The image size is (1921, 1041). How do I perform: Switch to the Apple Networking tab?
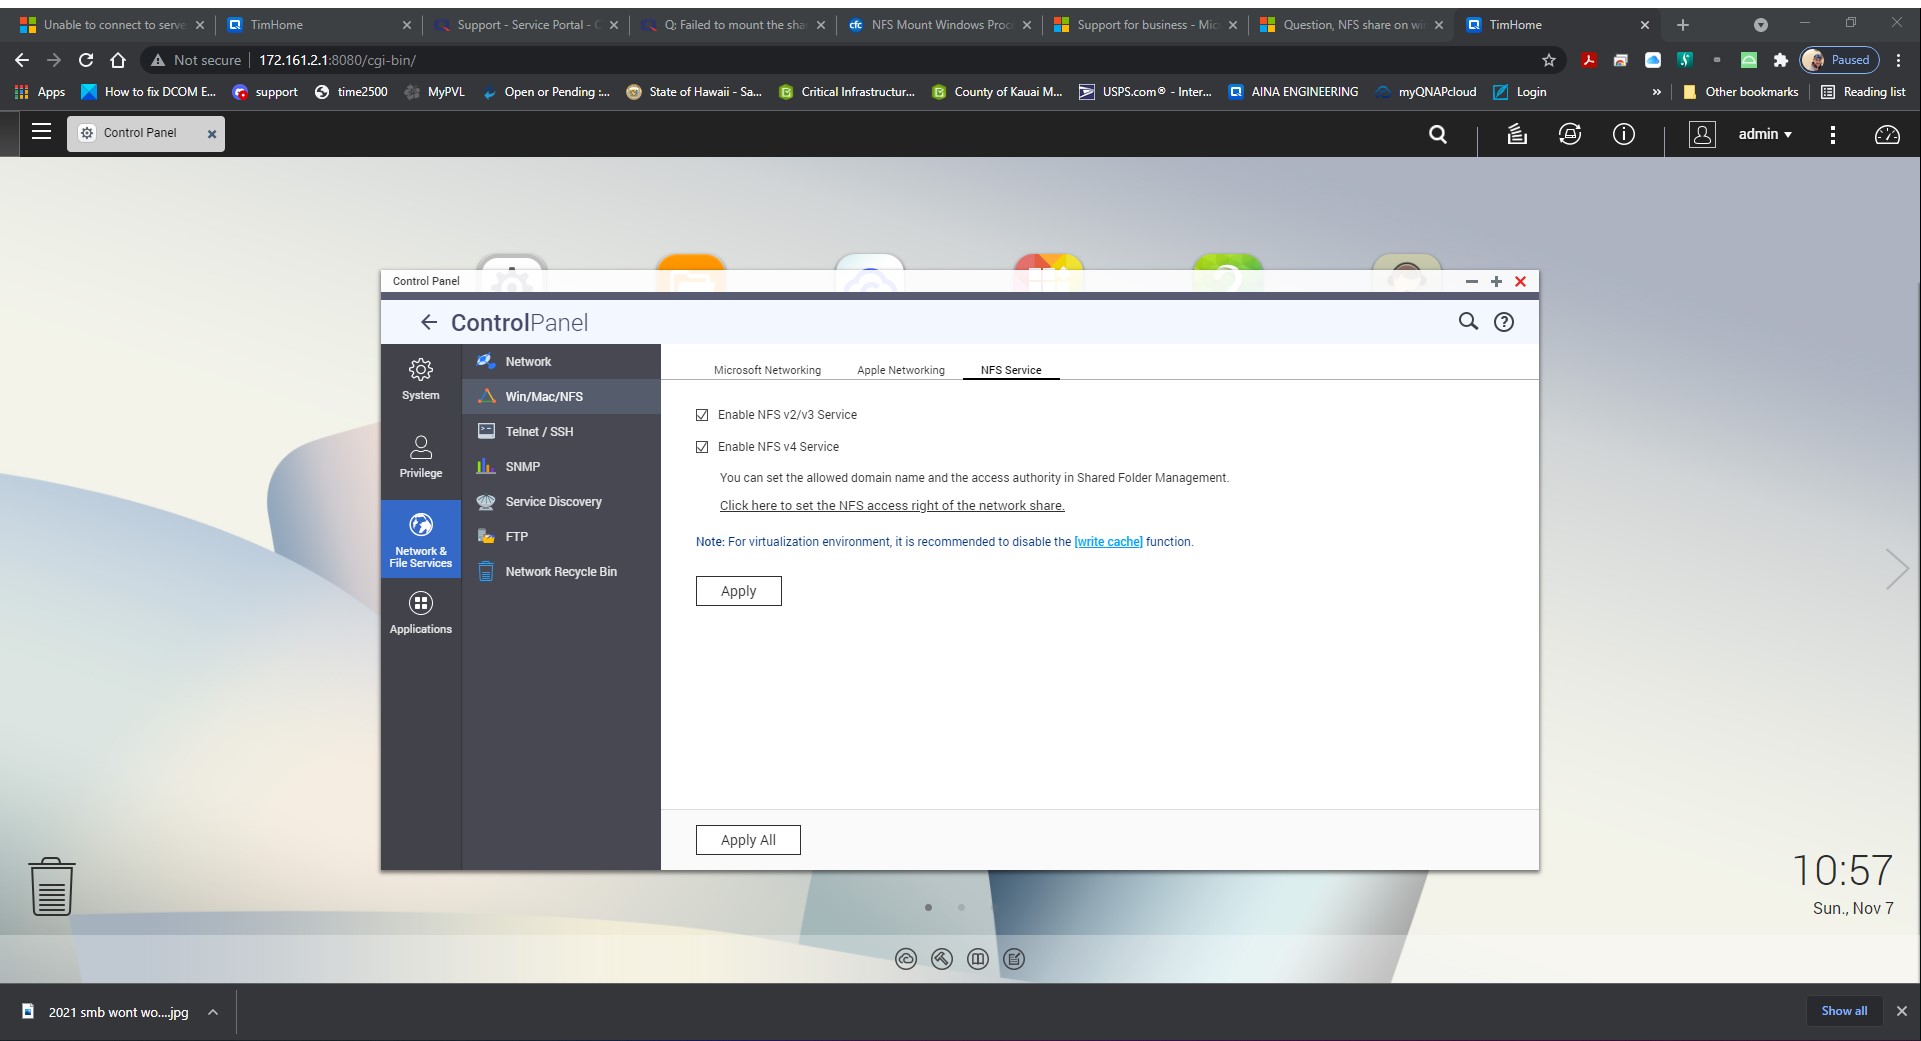click(899, 369)
